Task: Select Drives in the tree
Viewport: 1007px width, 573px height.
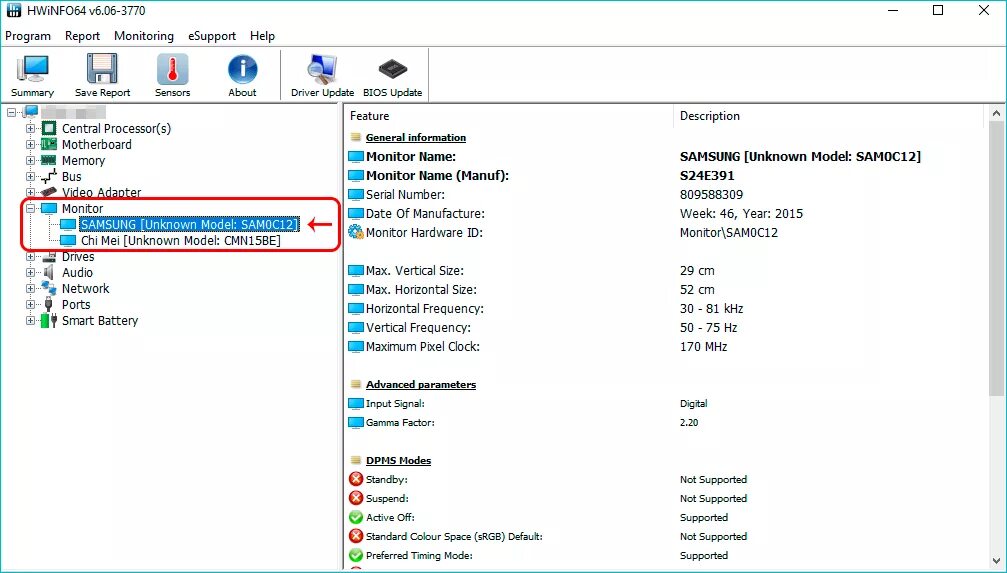Action: (x=78, y=256)
